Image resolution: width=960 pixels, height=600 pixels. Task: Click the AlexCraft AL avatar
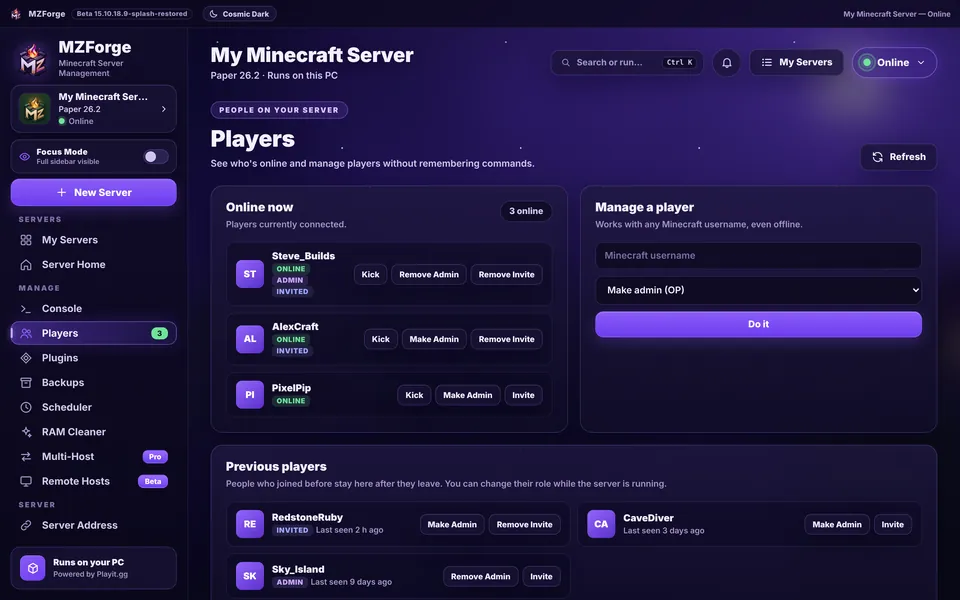click(250, 339)
